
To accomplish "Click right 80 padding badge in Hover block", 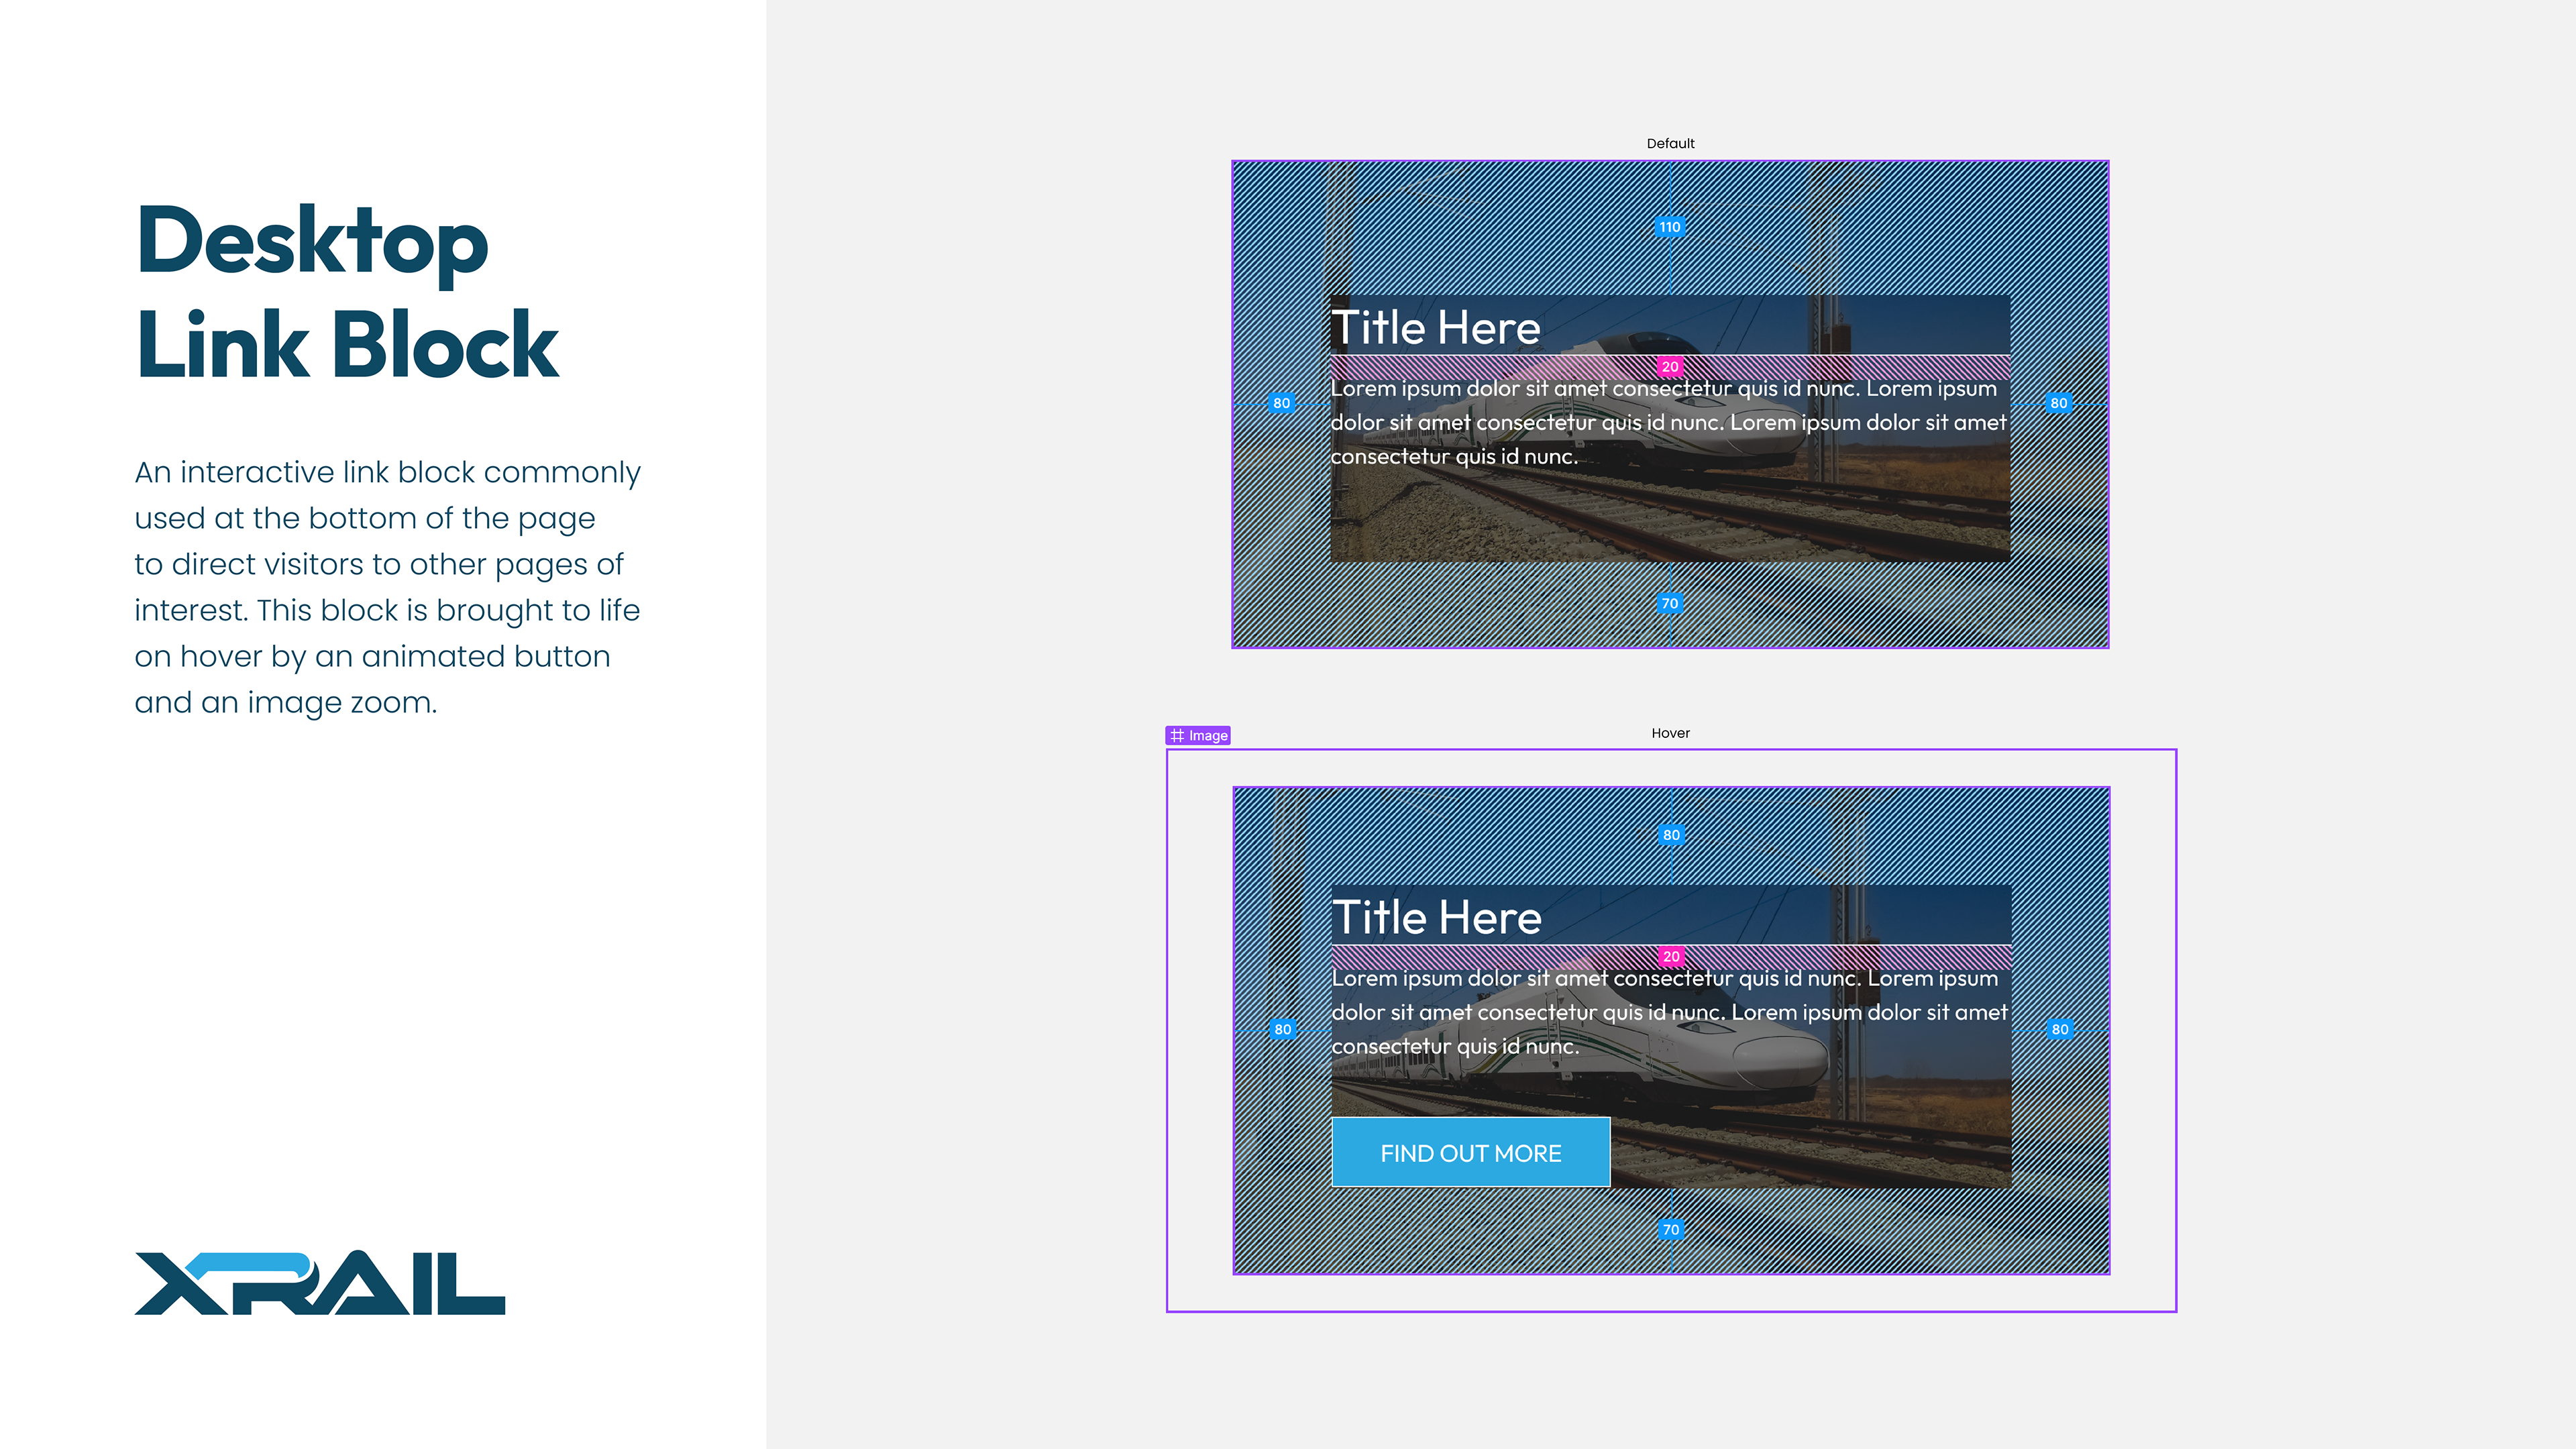I will (x=2060, y=1029).
